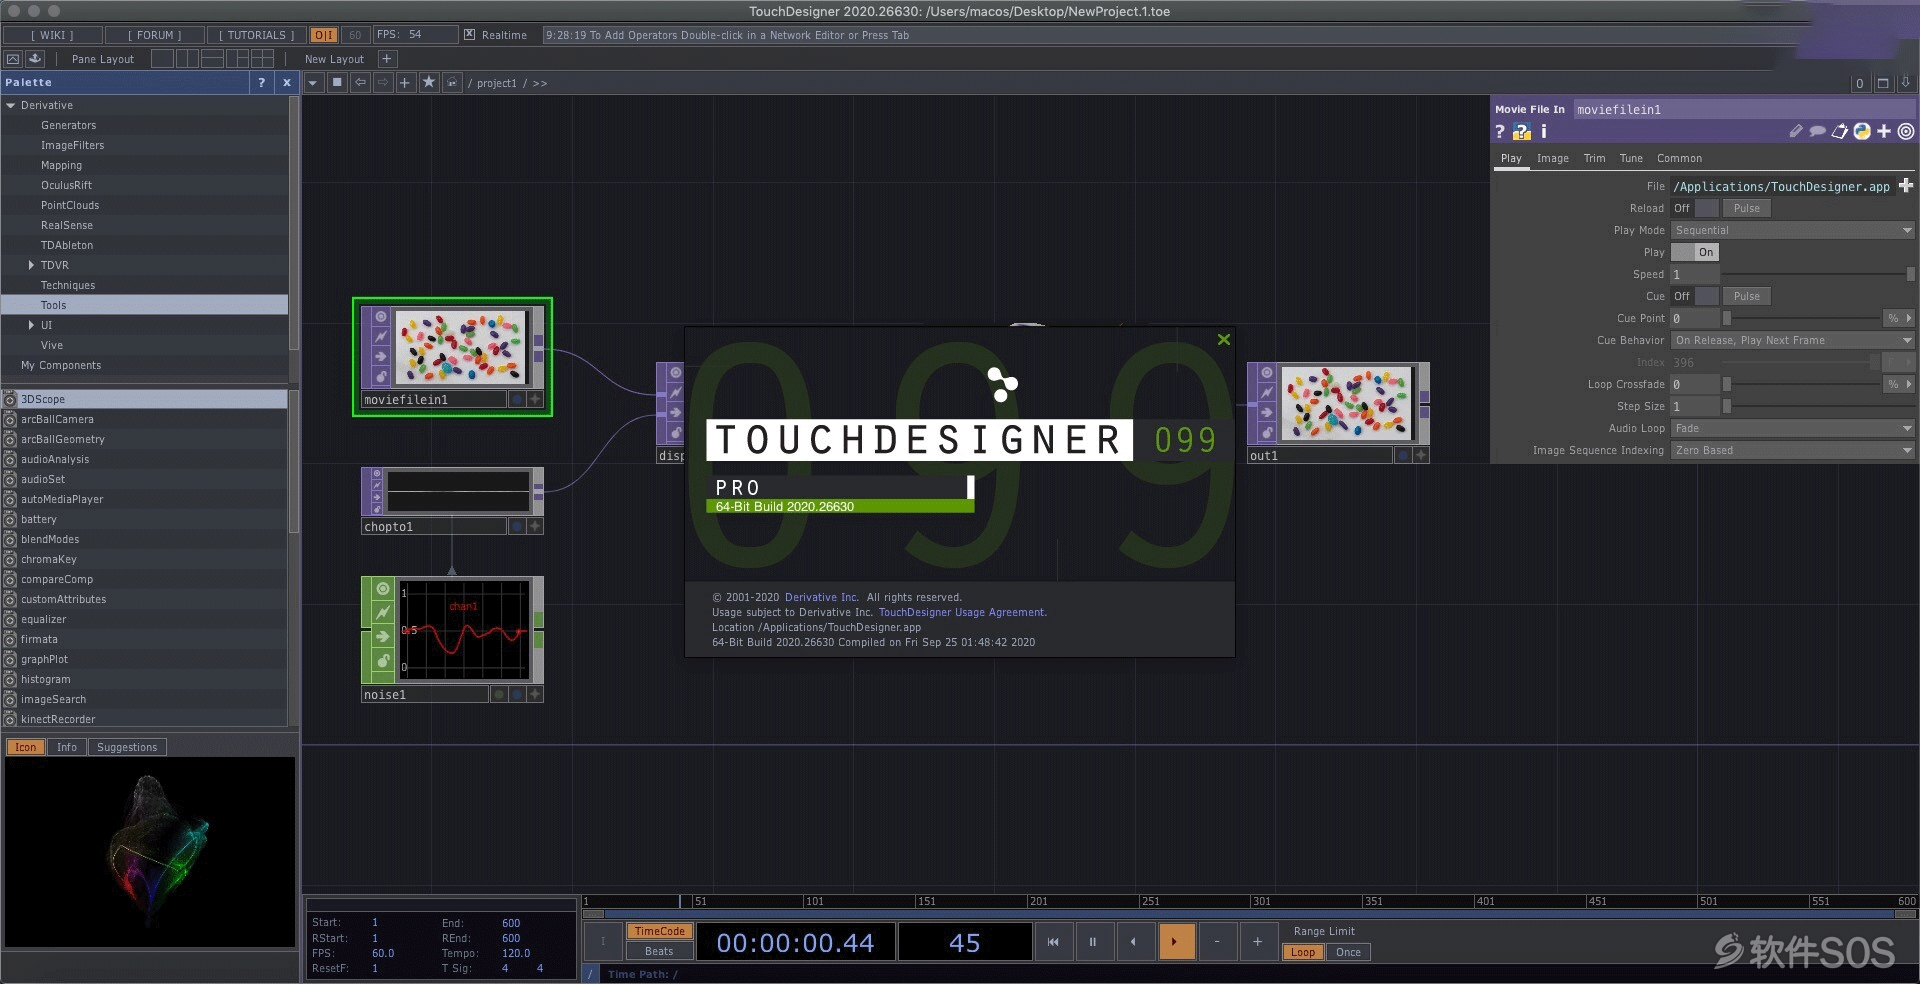Open Python help icon in parameters
This screenshot has height=984, width=1920.
coord(1521,131)
